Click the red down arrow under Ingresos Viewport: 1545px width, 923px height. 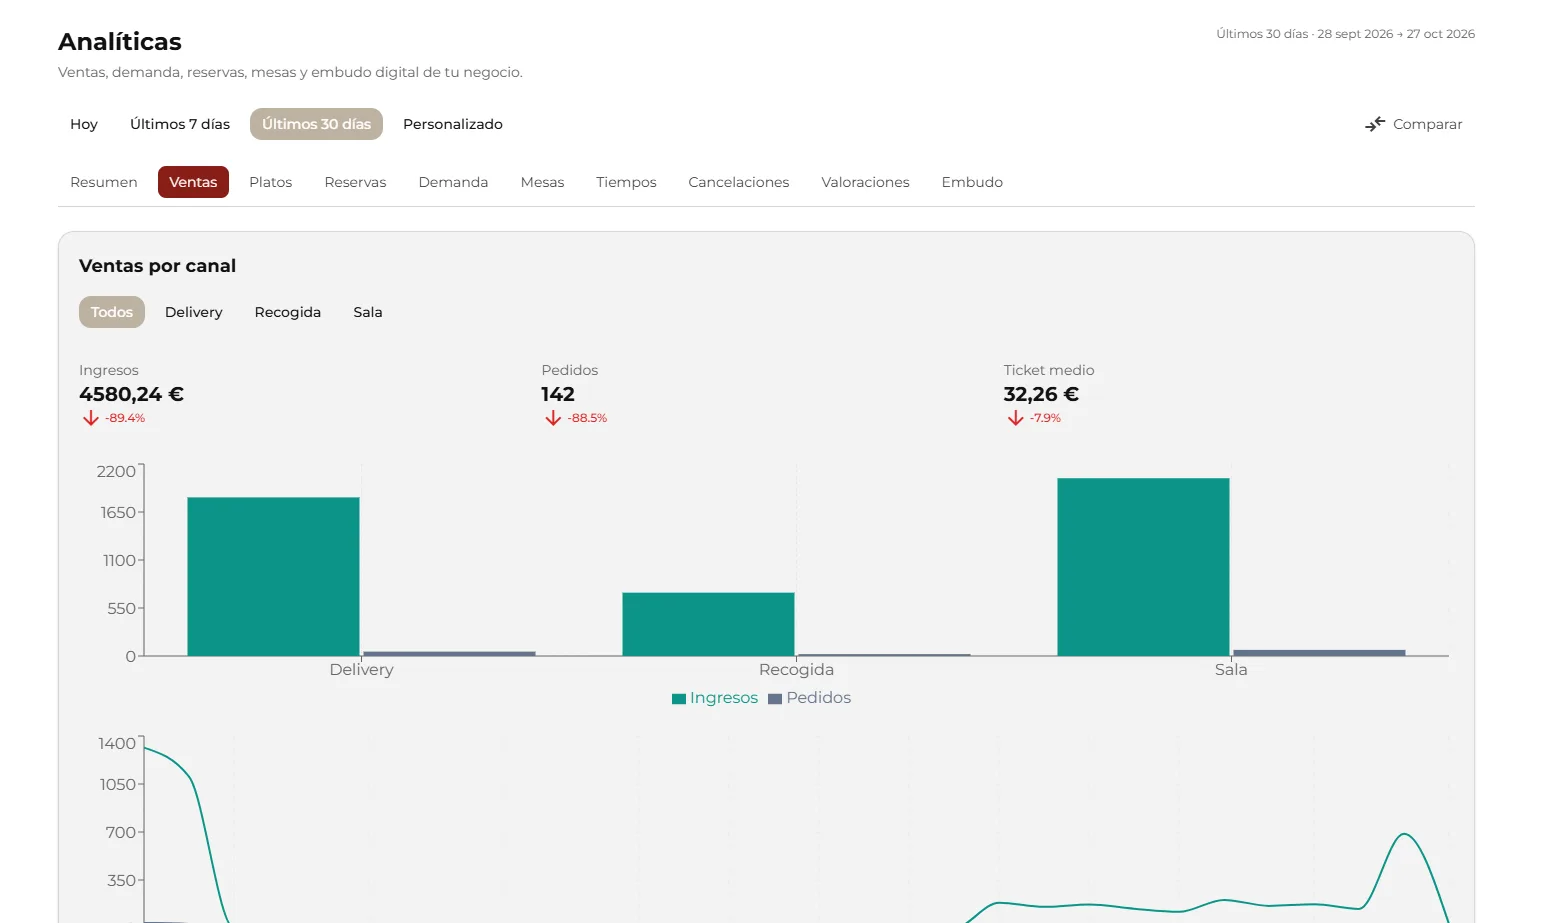coord(91,418)
